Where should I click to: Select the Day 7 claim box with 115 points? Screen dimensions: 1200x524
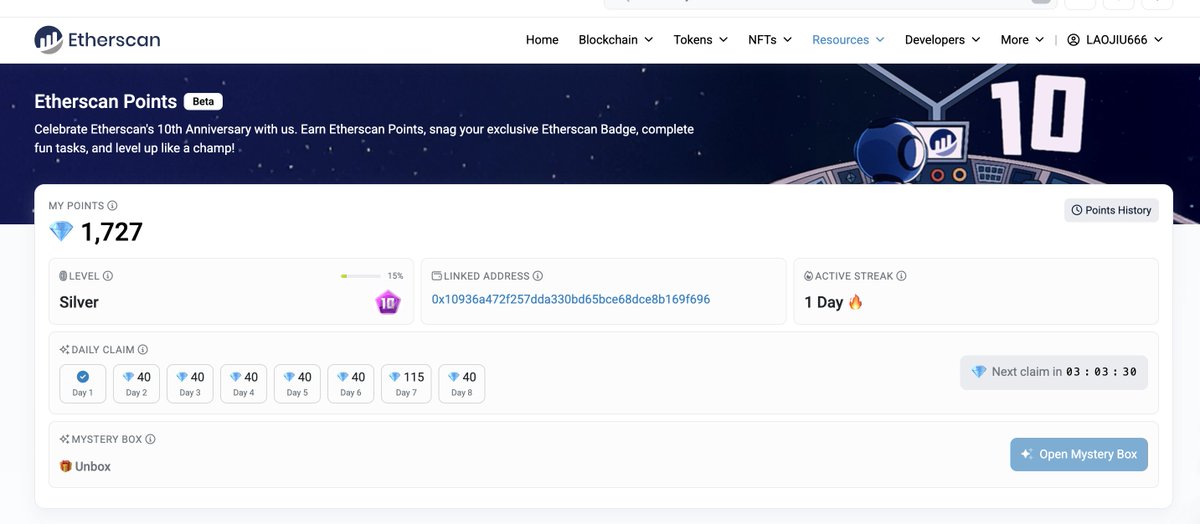coord(407,384)
